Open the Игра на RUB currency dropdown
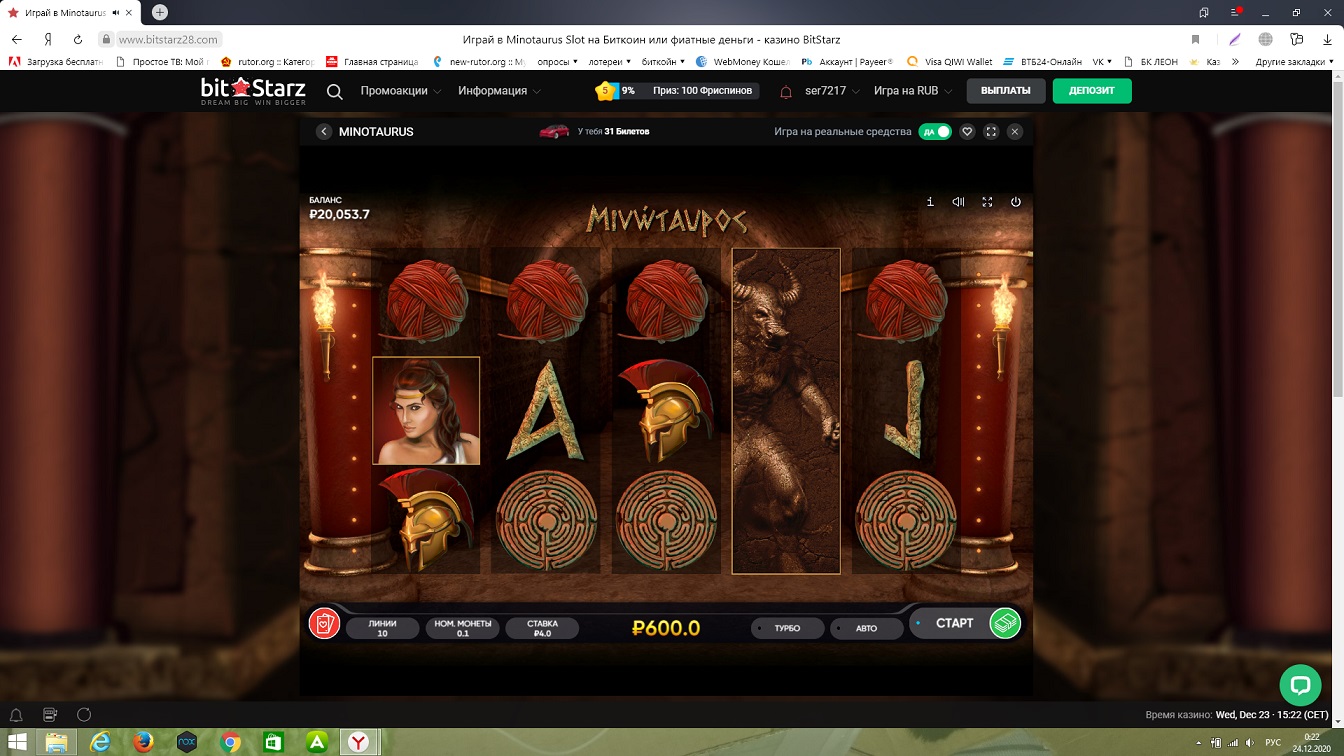The width and height of the screenshot is (1344, 756). point(913,91)
